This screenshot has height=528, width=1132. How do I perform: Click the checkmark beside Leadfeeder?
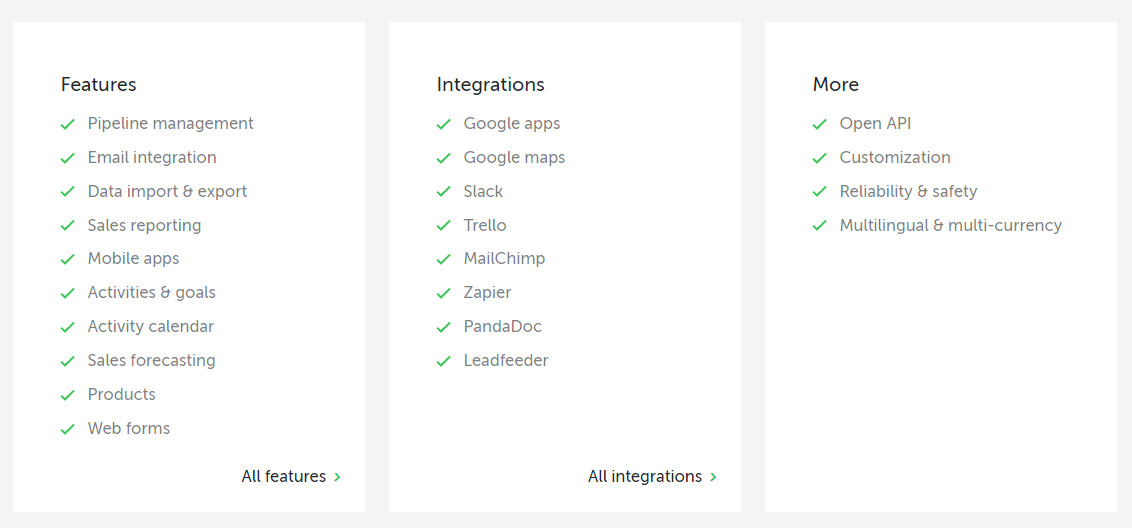tap(444, 361)
